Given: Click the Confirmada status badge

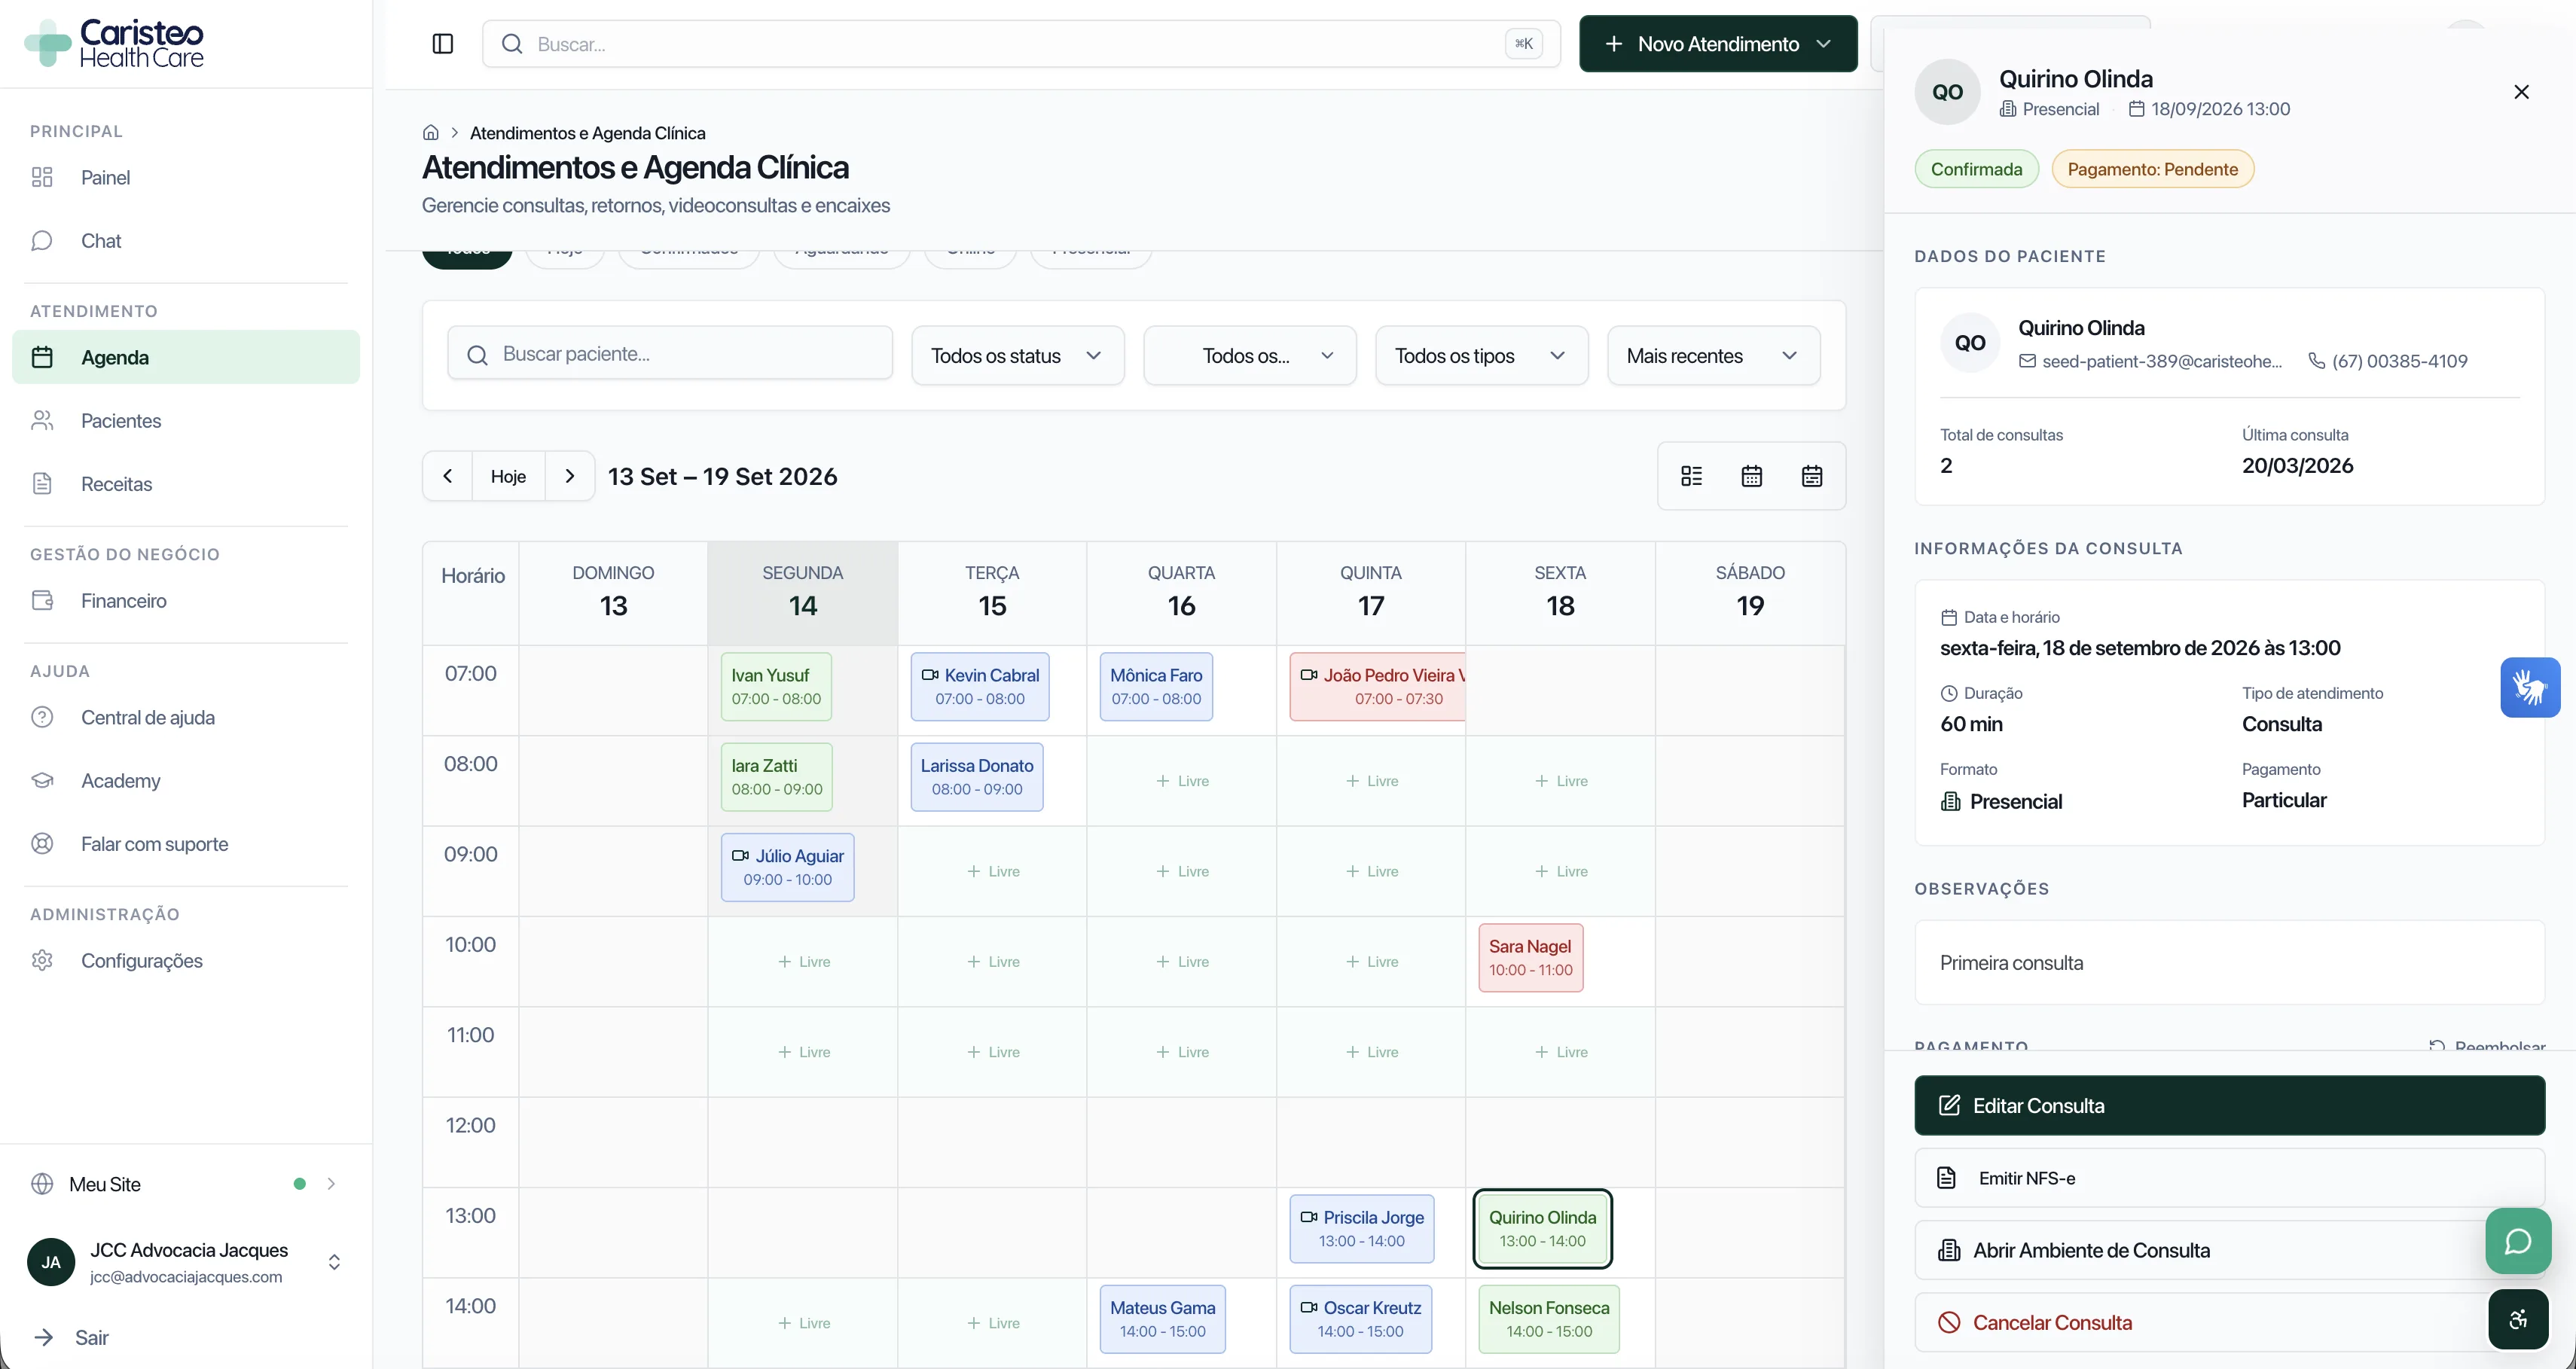Looking at the screenshot, I should pyautogui.click(x=1976, y=169).
